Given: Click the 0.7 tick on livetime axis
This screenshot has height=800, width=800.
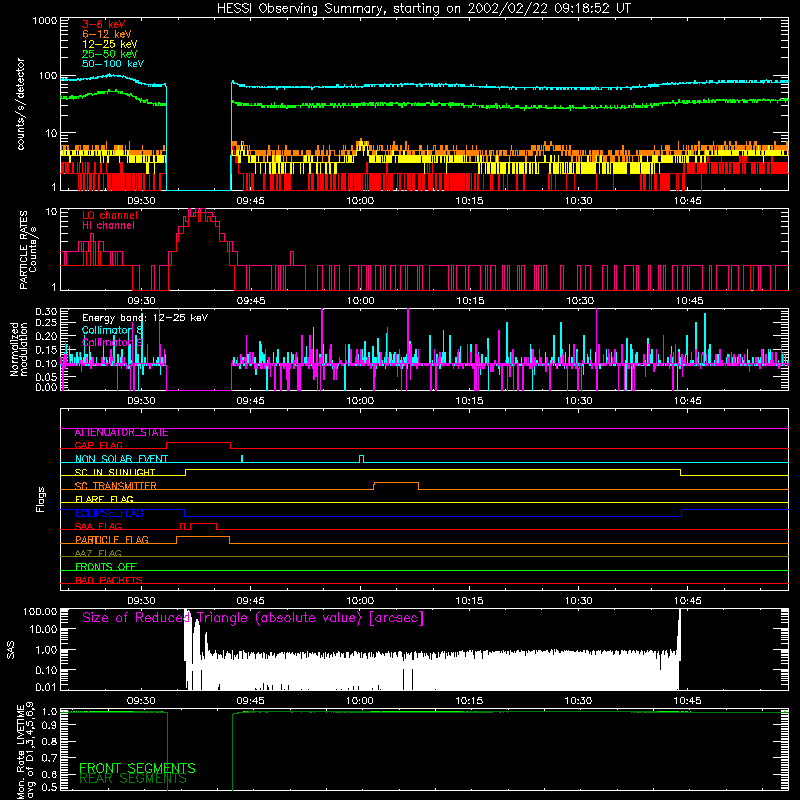Looking at the screenshot, I should tap(49, 758).
